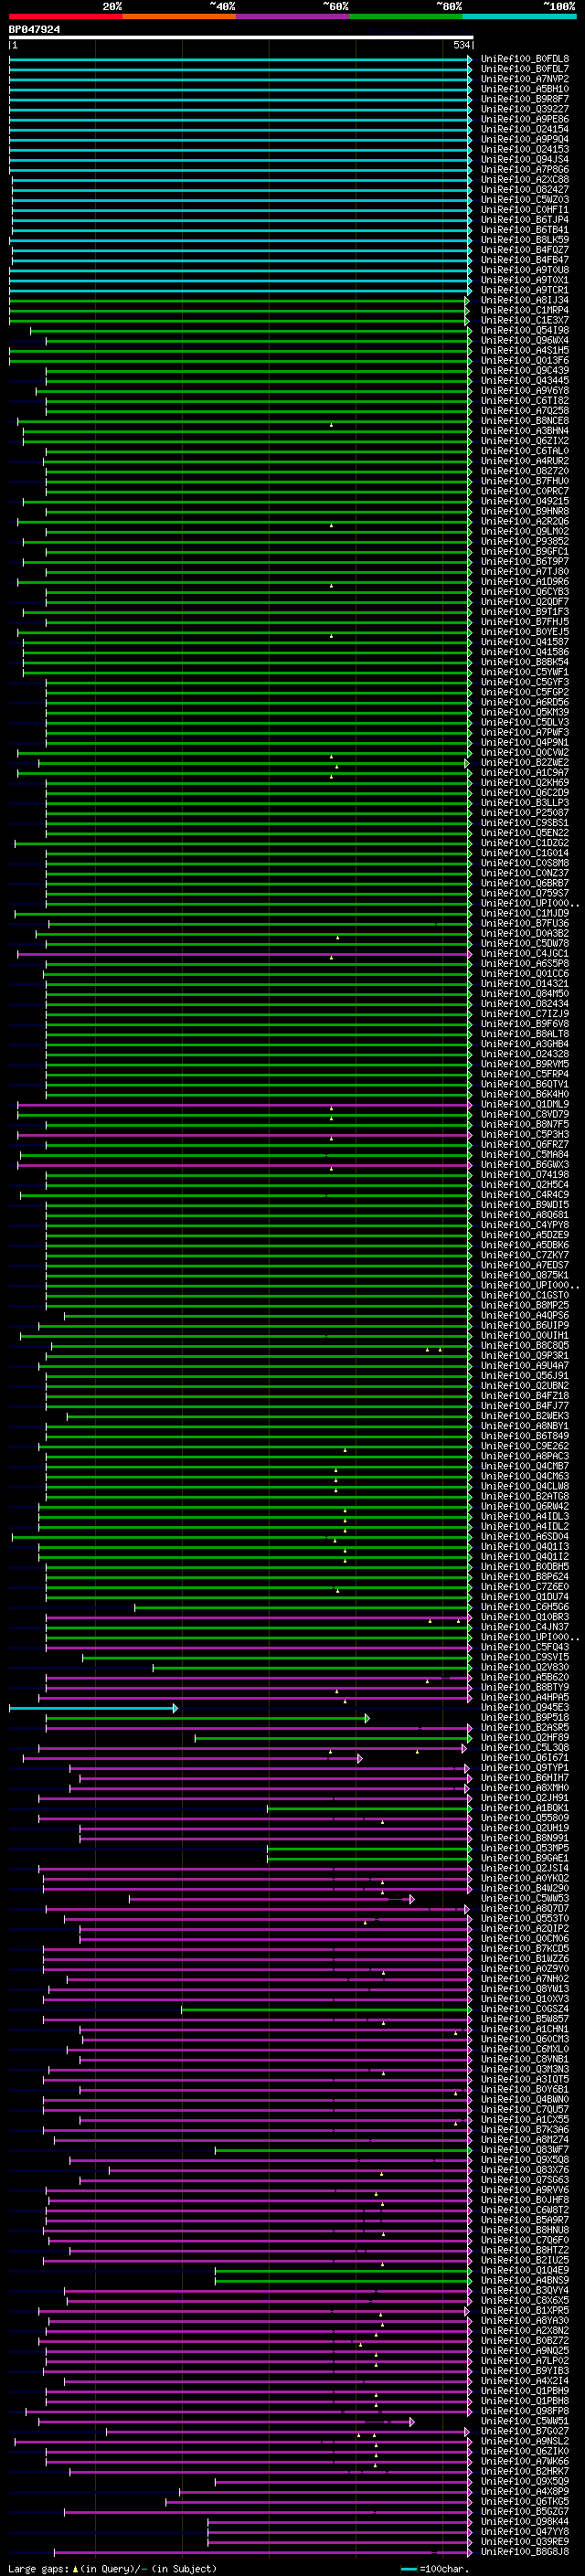Click the UniRef100_C5KM39 hit label
Image resolution: width=585 pixels, height=2576 pixels.
tap(524, 712)
